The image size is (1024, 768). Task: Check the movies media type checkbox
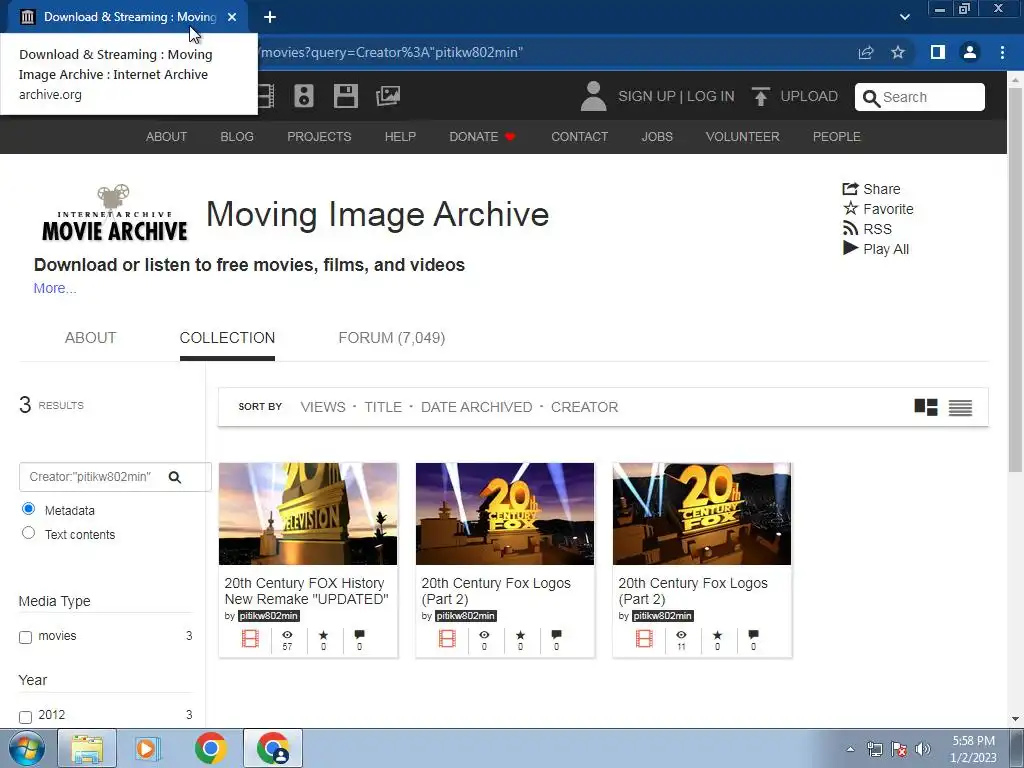(25, 637)
